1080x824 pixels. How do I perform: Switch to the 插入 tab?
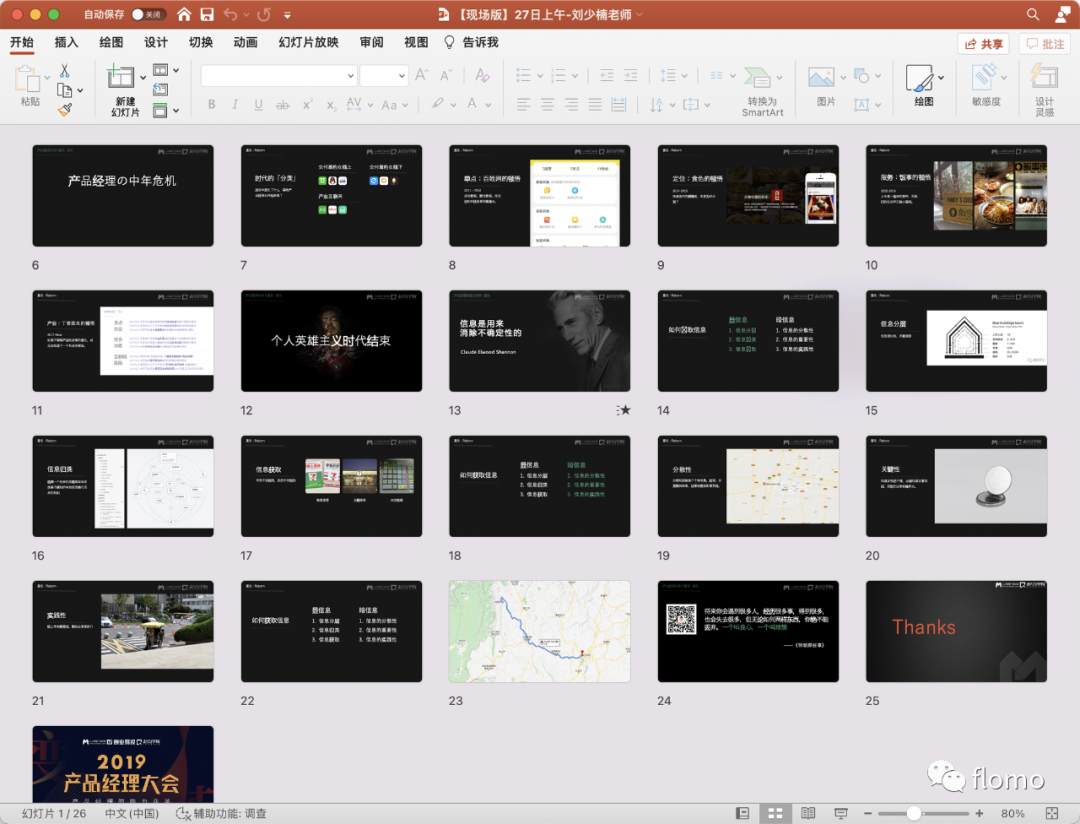66,43
